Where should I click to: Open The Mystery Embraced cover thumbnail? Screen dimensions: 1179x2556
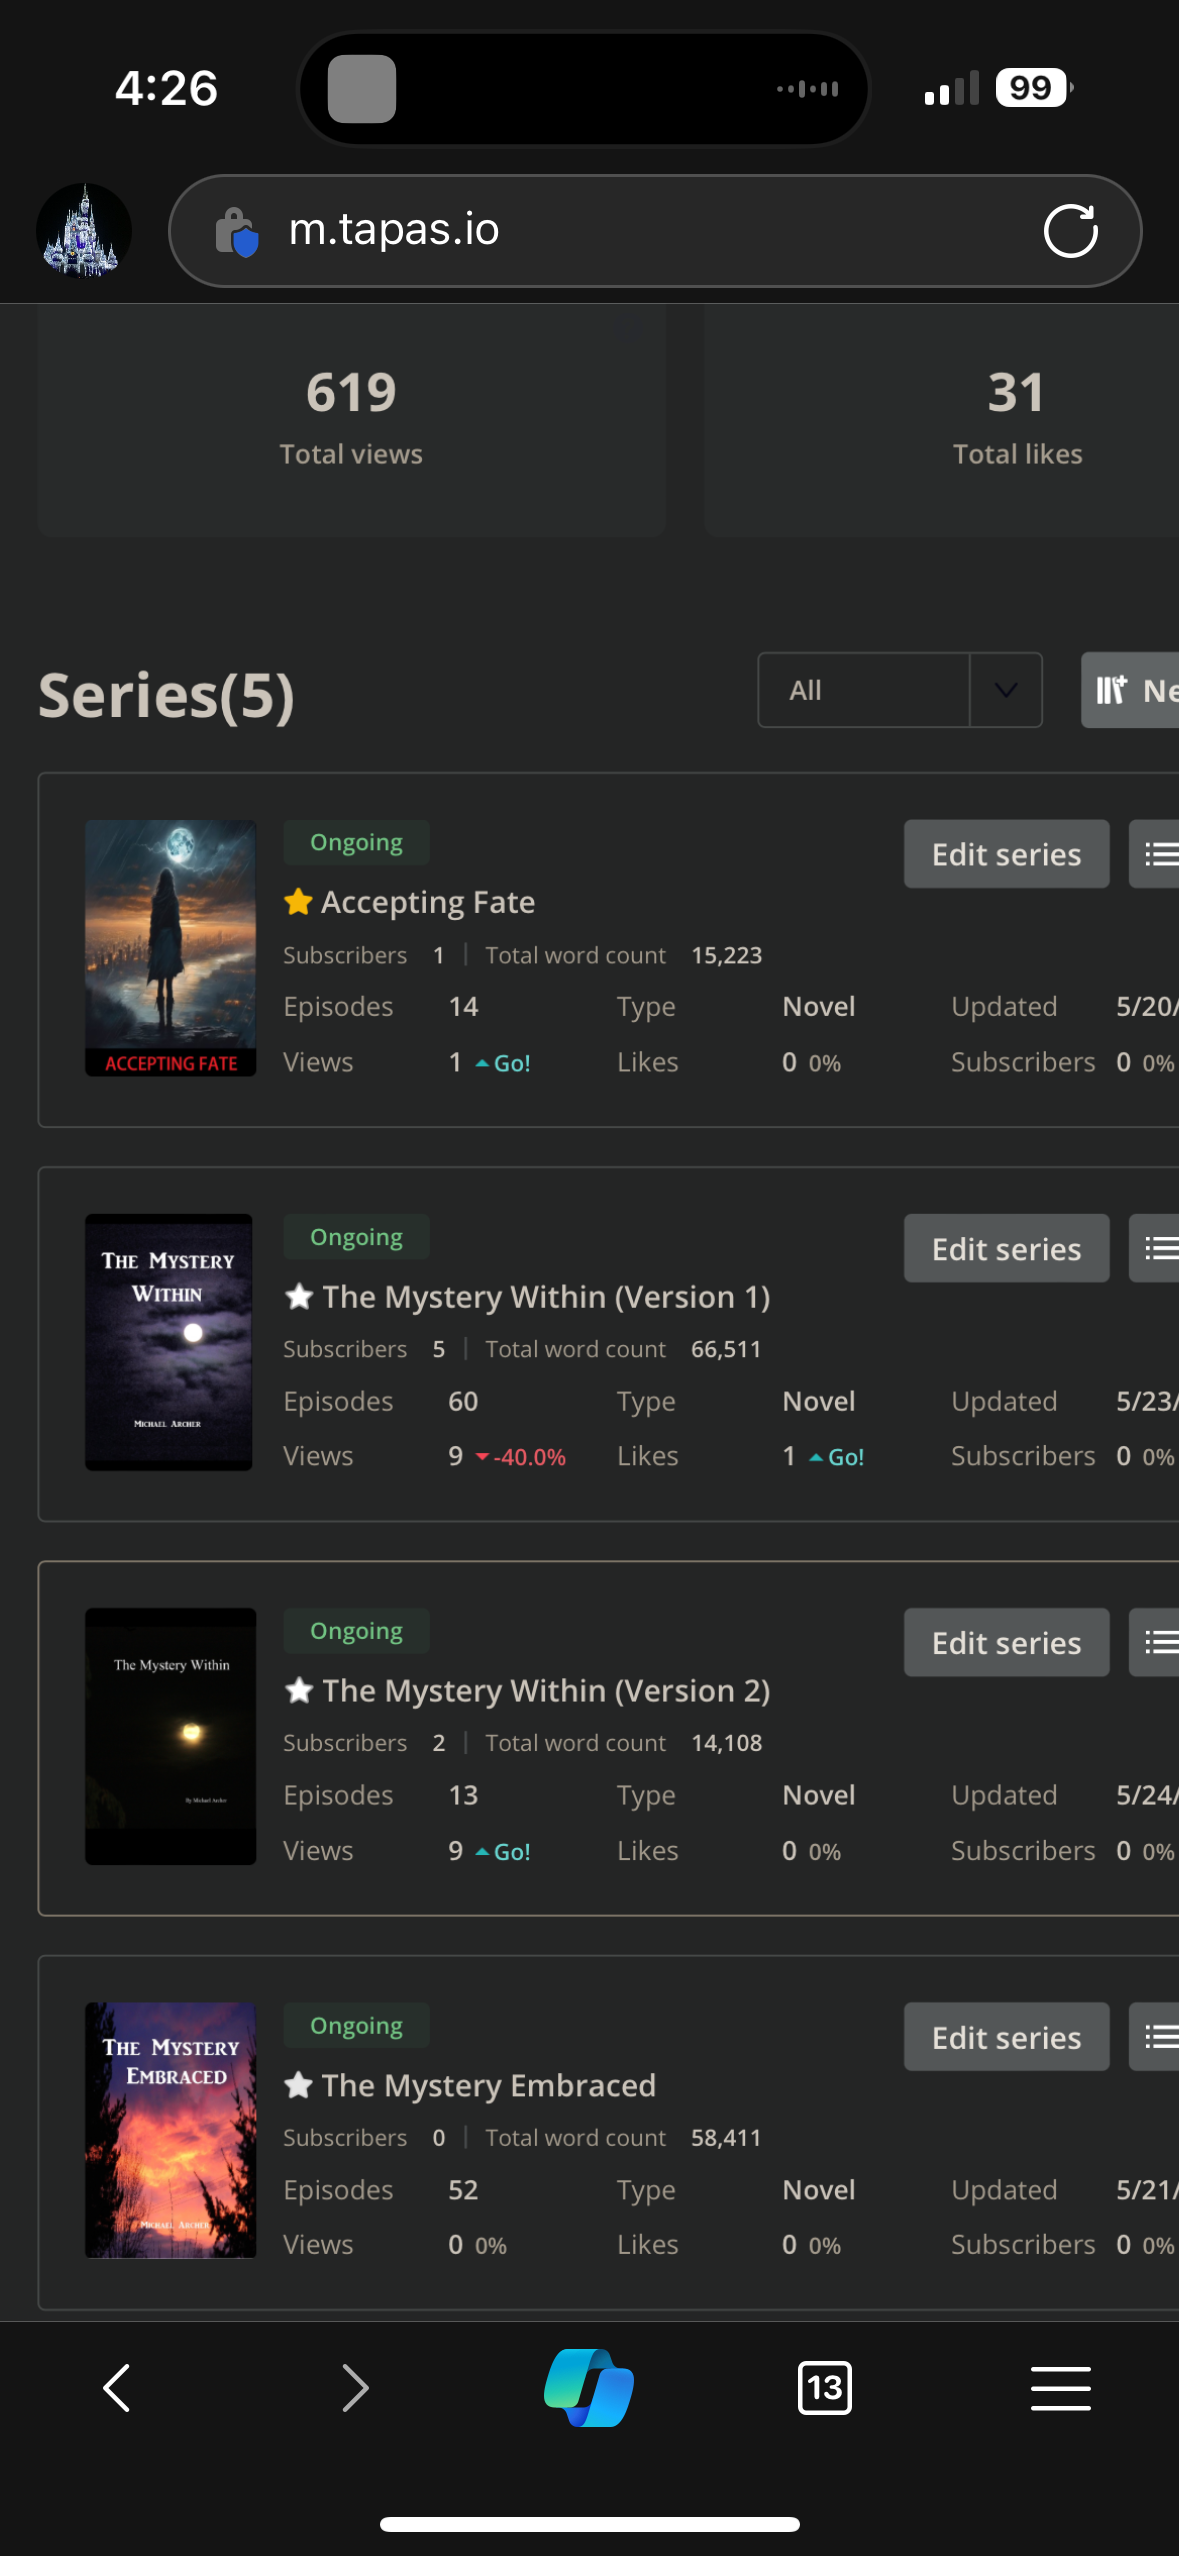[x=170, y=2130]
